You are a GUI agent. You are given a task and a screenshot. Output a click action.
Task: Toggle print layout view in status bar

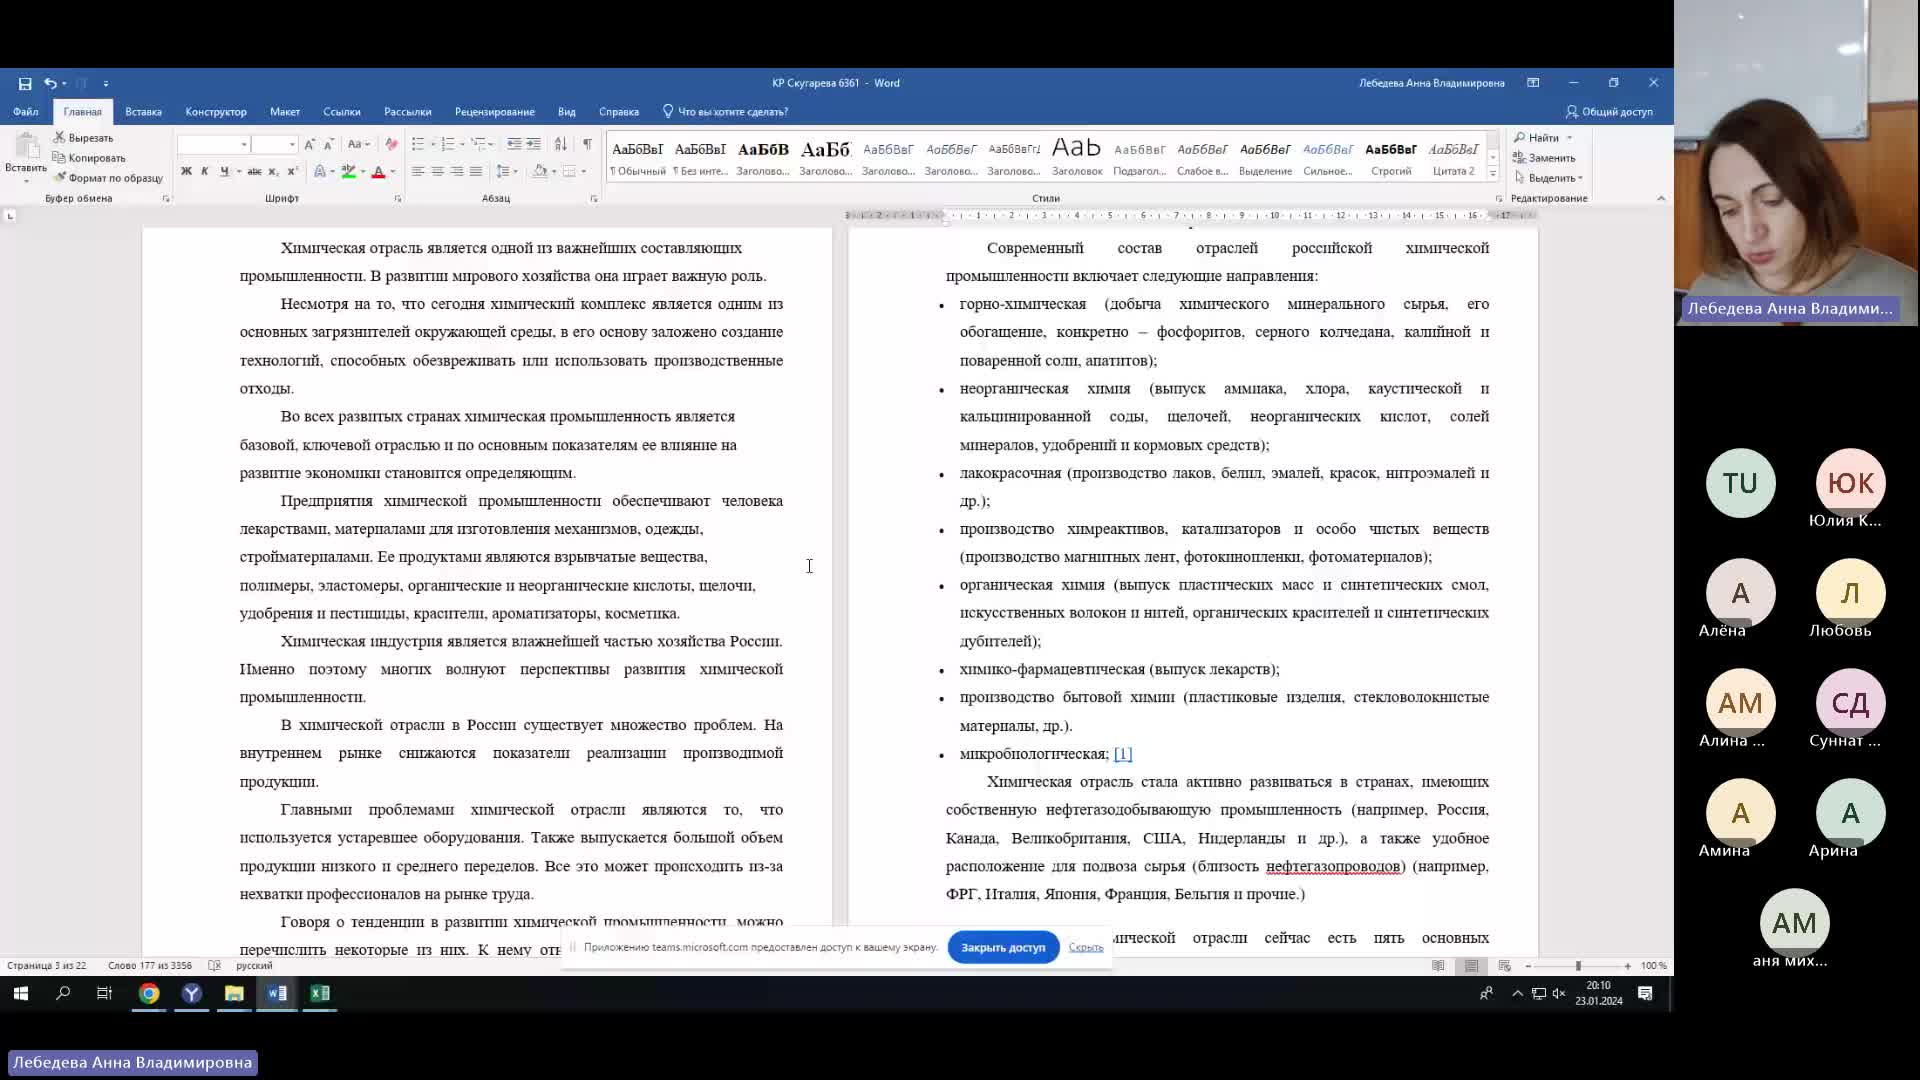point(1471,965)
